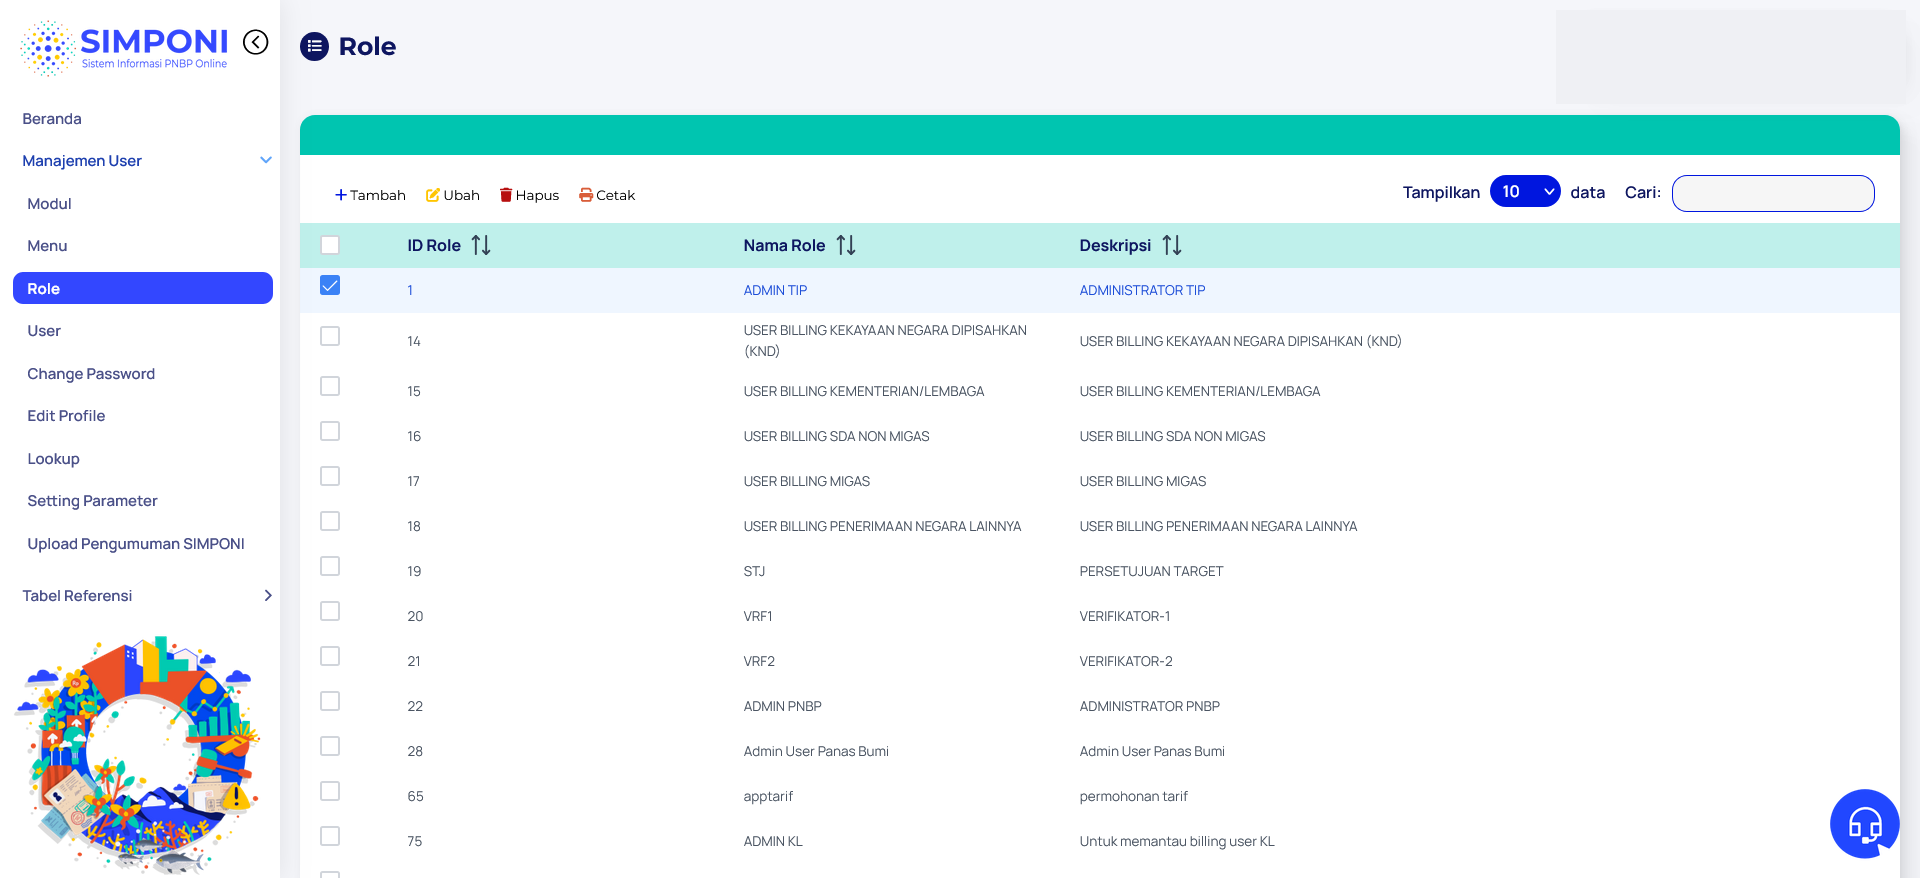
Task: Uncheck the ADMIN TIP row checkbox
Action: tap(330, 286)
